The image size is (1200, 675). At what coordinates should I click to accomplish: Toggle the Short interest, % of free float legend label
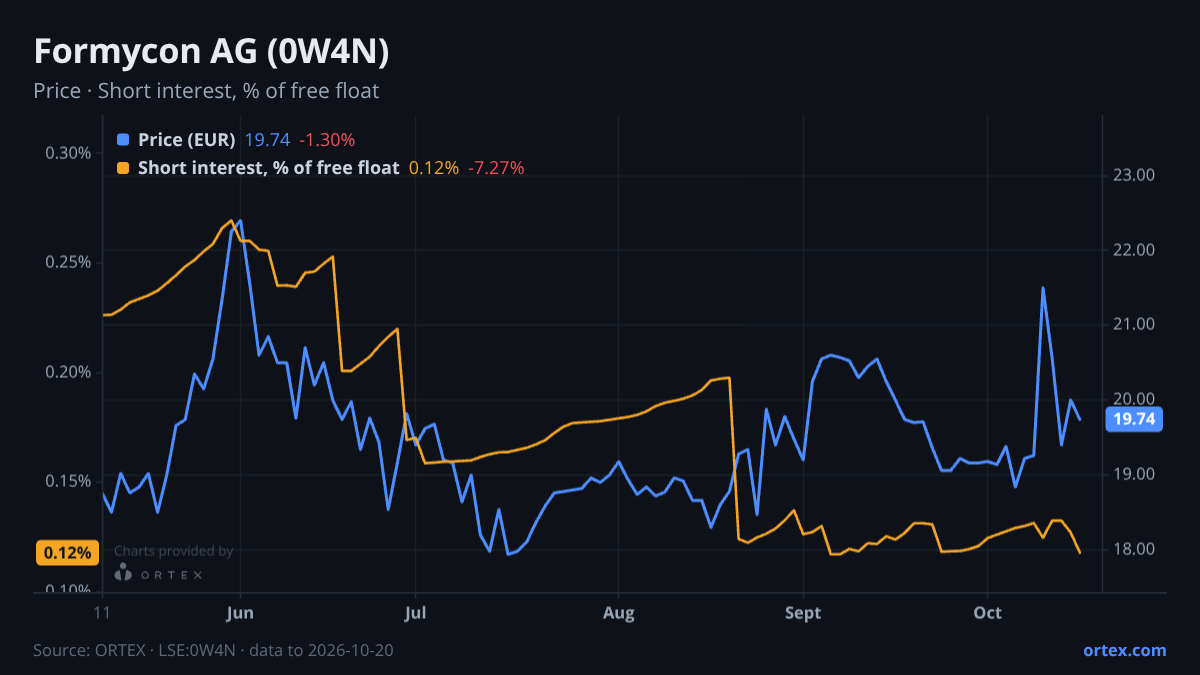(269, 168)
